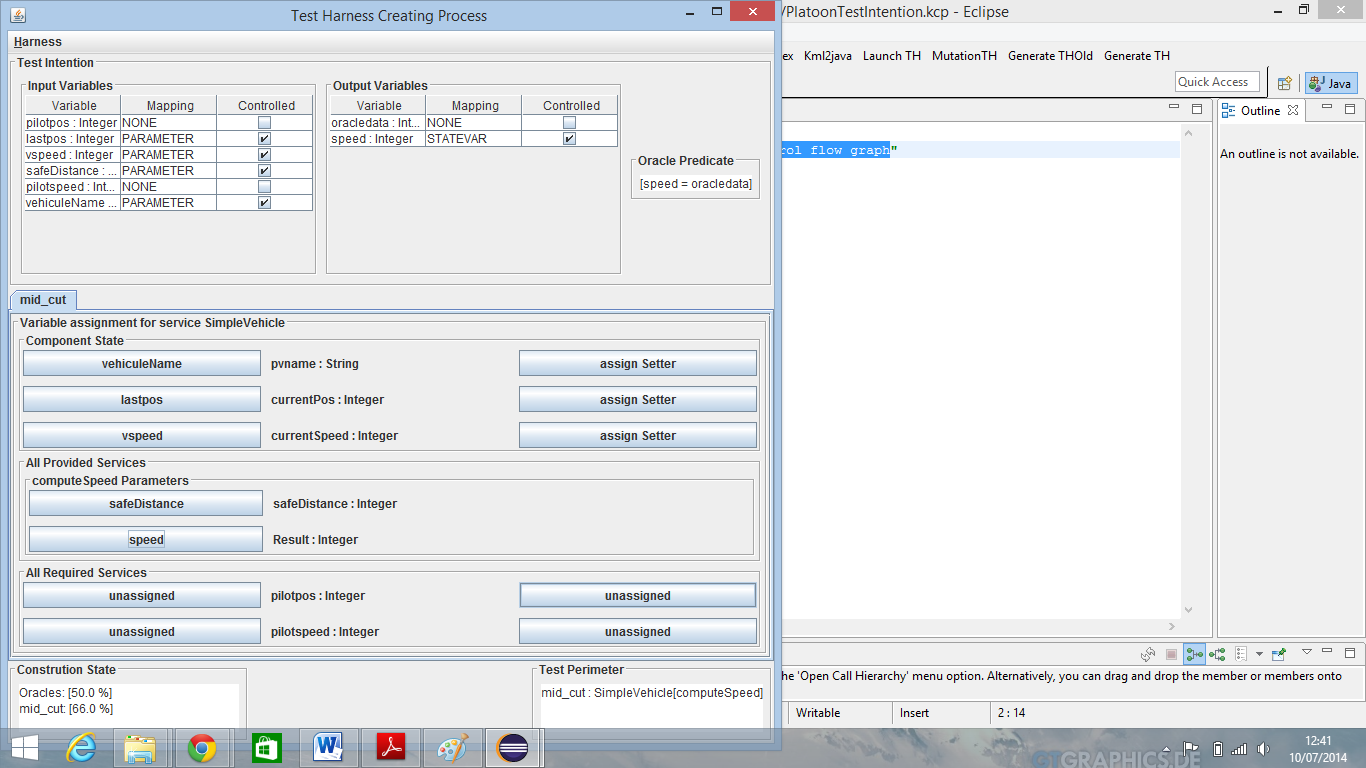Select the mid_cut tab
This screenshot has width=1366, height=768.
(x=43, y=300)
